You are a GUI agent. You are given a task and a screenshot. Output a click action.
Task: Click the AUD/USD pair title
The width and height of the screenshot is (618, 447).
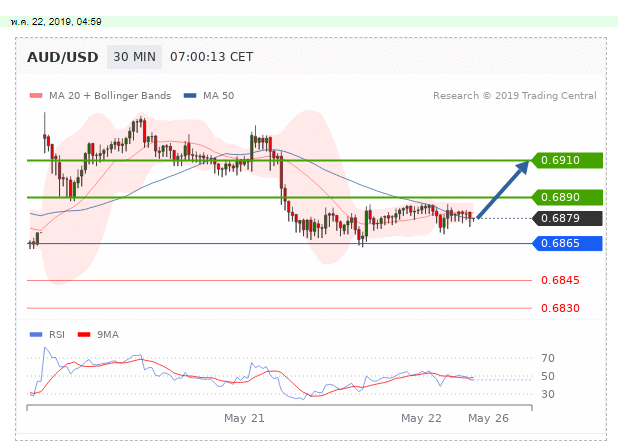[x=63, y=57]
